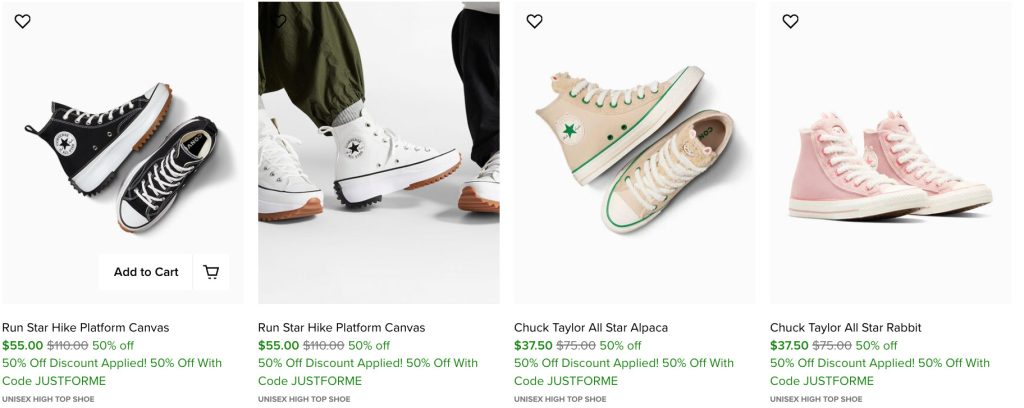The height and width of the screenshot is (408, 1024).
Task: Favorite the black Run Star Hike with heart icon
Action: (22, 21)
